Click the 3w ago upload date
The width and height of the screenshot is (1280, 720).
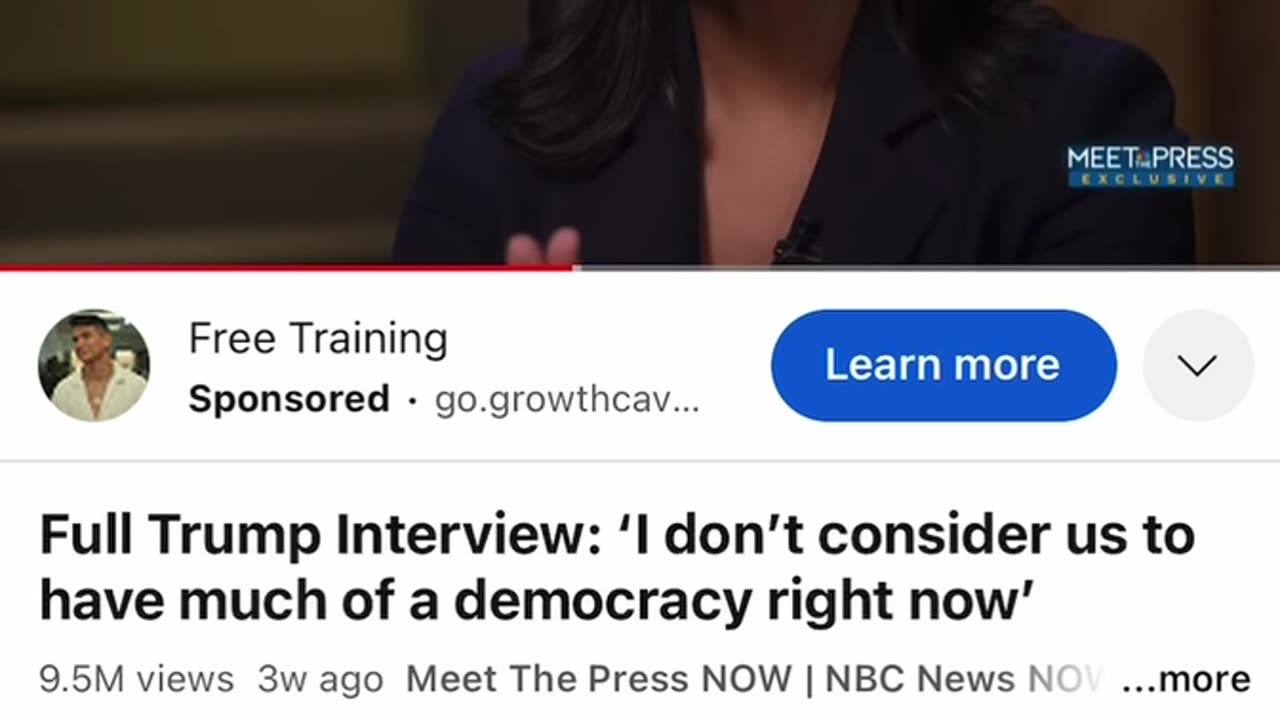coord(320,679)
